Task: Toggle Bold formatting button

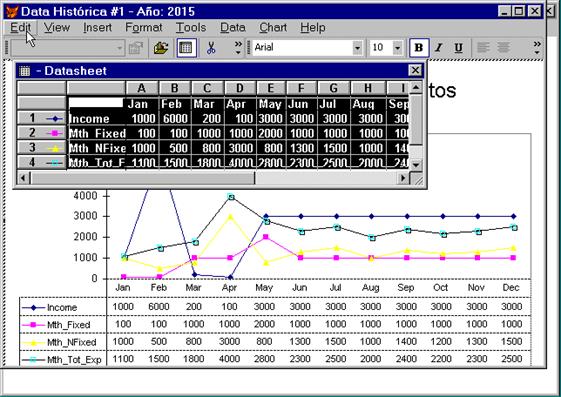Action: (x=419, y=48)
